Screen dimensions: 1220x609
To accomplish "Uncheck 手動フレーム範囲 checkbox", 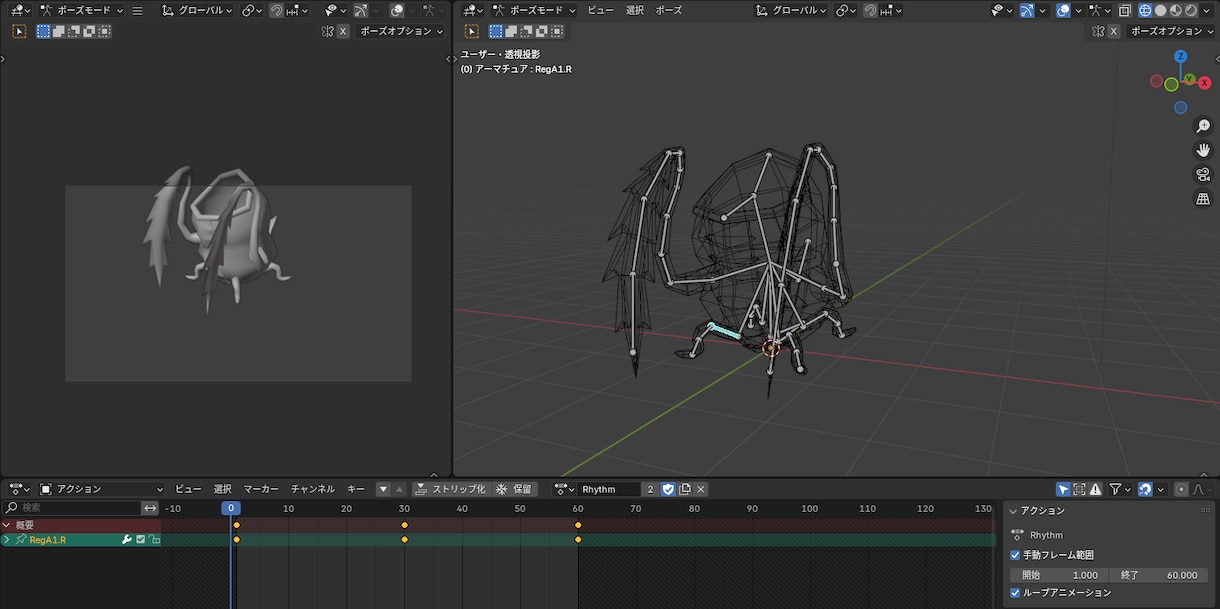I will coord(1015,555).
